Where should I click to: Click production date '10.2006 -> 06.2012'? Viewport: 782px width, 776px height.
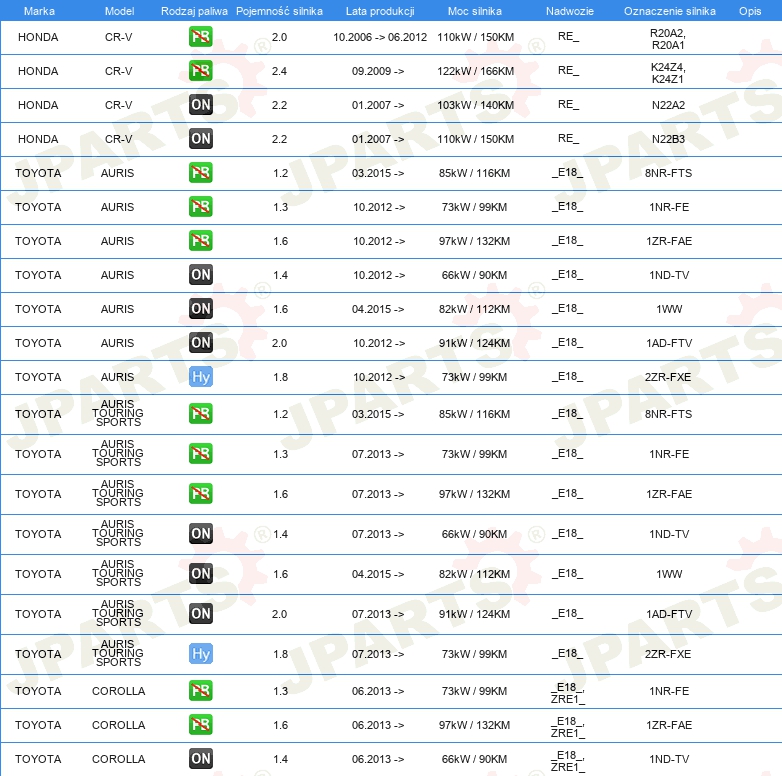coord(380,37)
